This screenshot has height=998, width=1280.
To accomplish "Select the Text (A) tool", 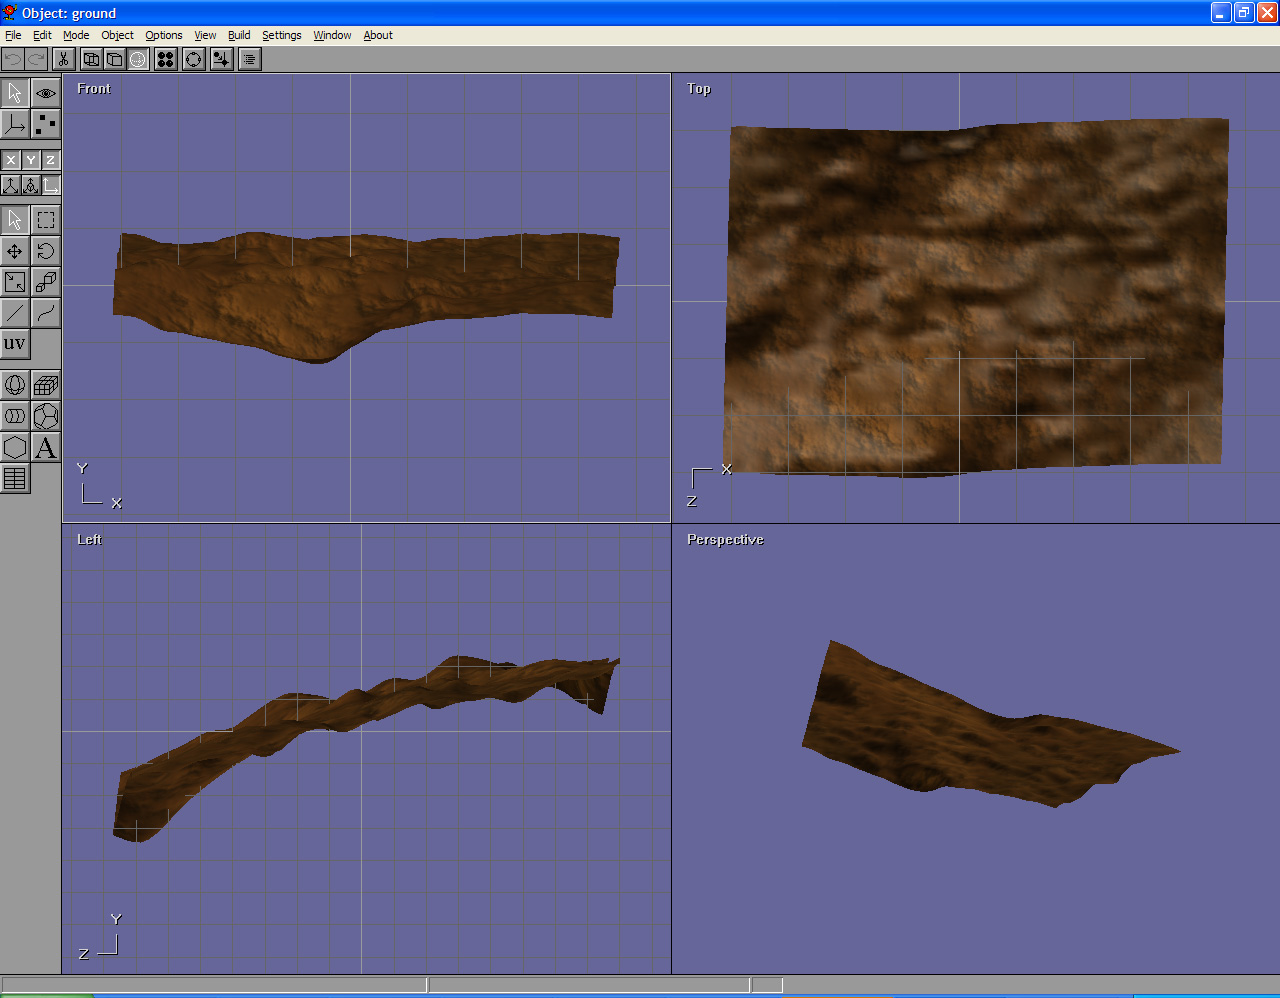I will [46, 447].
